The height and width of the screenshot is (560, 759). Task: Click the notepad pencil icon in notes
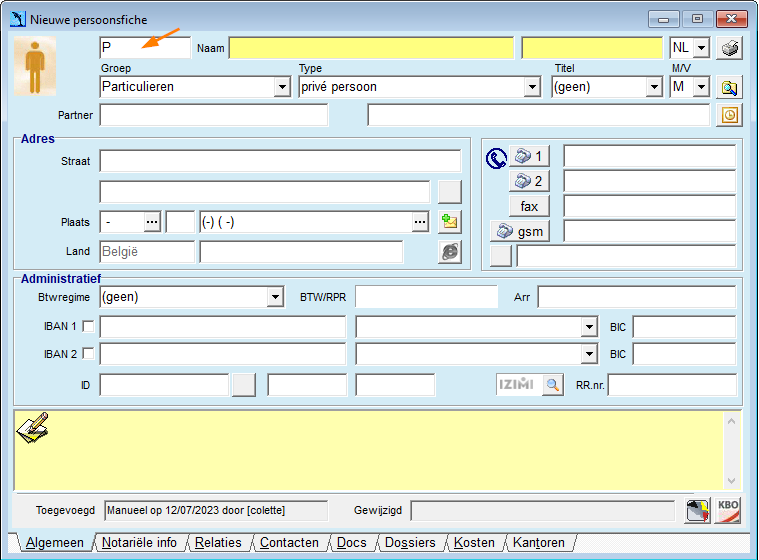(x=32, y=427)
